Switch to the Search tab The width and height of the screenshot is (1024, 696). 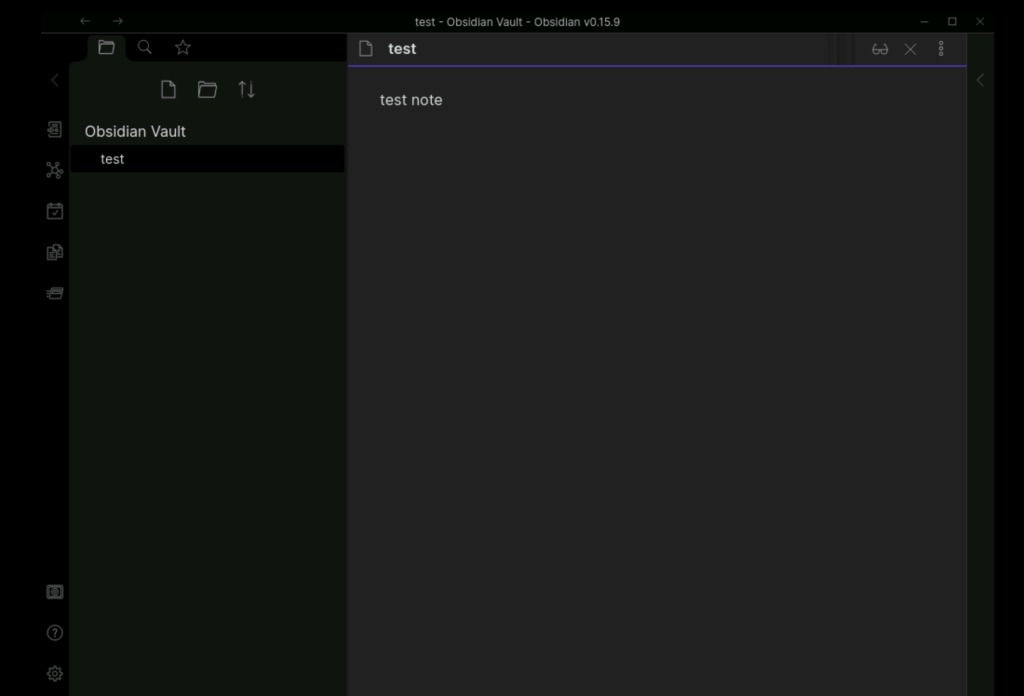point(145,47)
